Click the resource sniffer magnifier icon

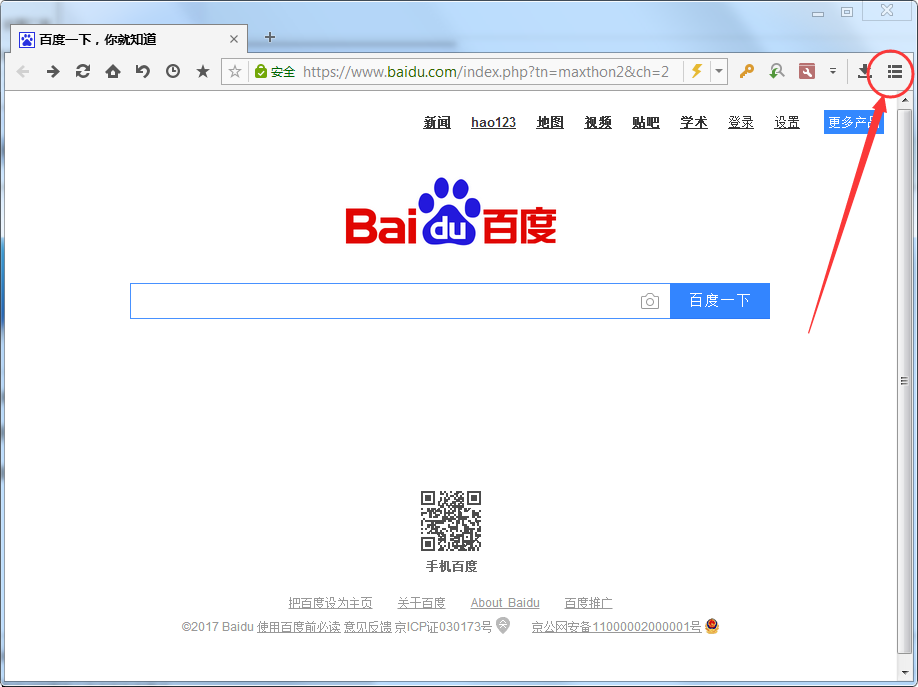[776, 71]
